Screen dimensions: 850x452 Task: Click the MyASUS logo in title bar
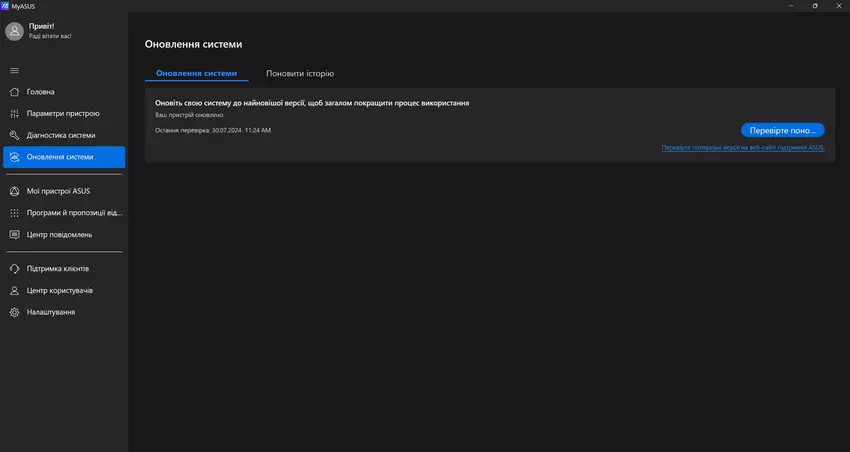tap(7, 6)
